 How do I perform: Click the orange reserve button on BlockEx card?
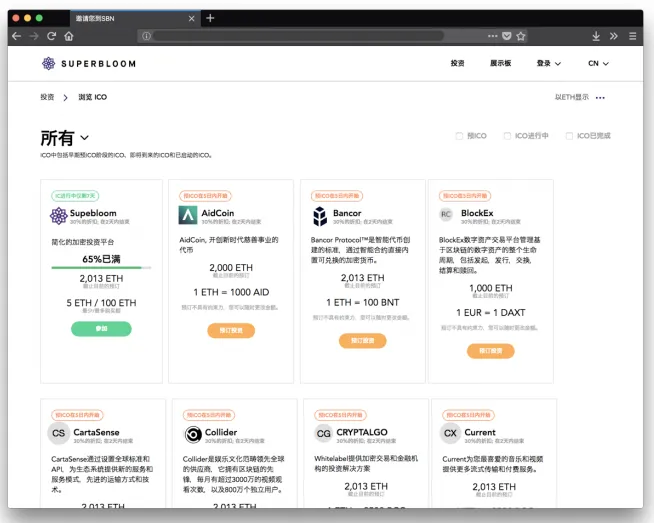point(490,351)
